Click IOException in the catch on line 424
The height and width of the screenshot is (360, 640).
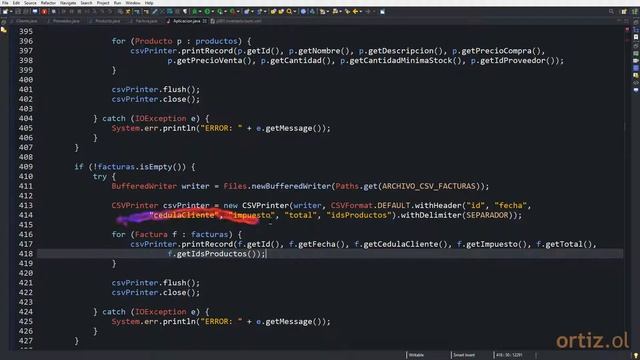coord(160,312)
